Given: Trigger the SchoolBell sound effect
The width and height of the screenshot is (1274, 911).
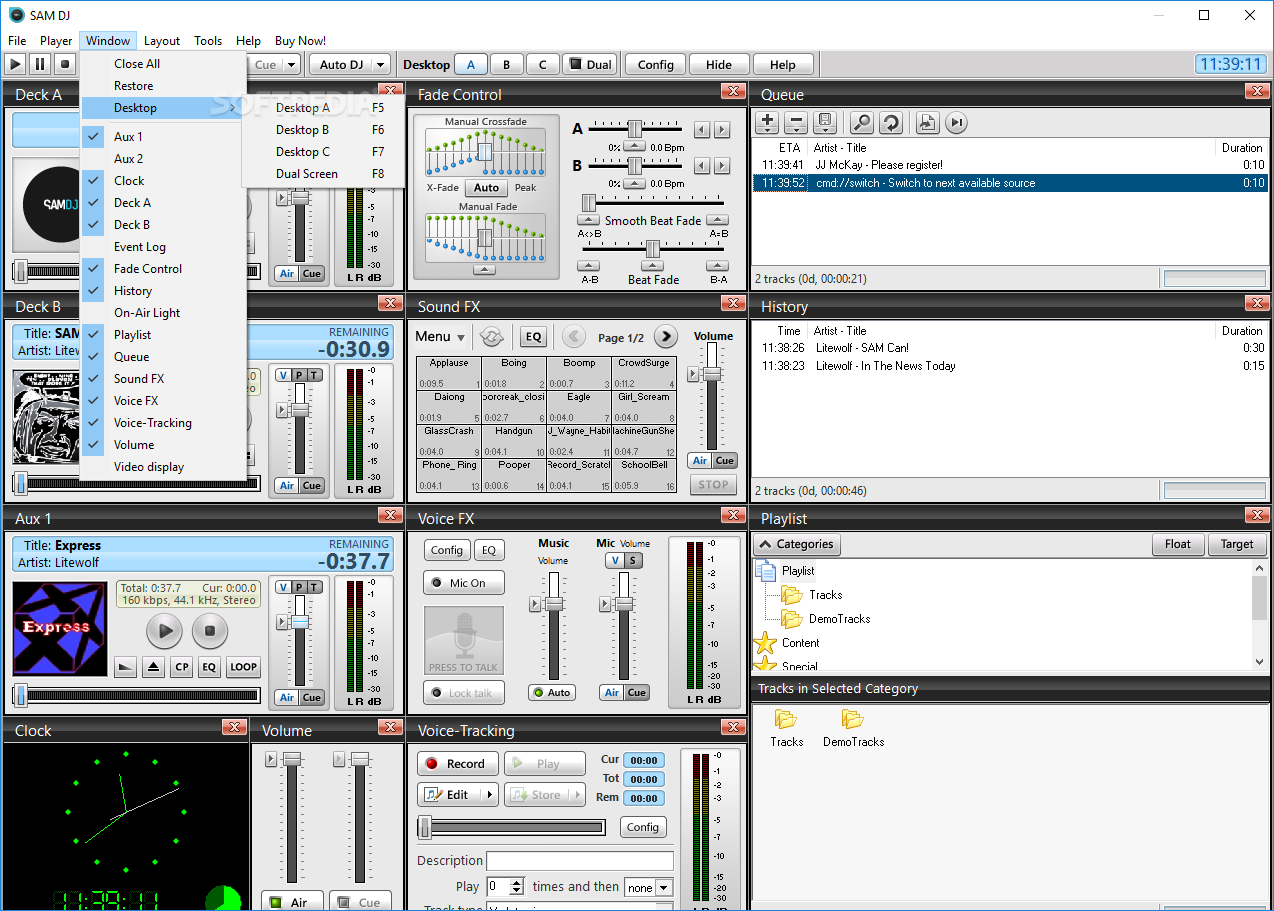Looking at the screenshot, I should pyautogui.click(x=644, y=475).
